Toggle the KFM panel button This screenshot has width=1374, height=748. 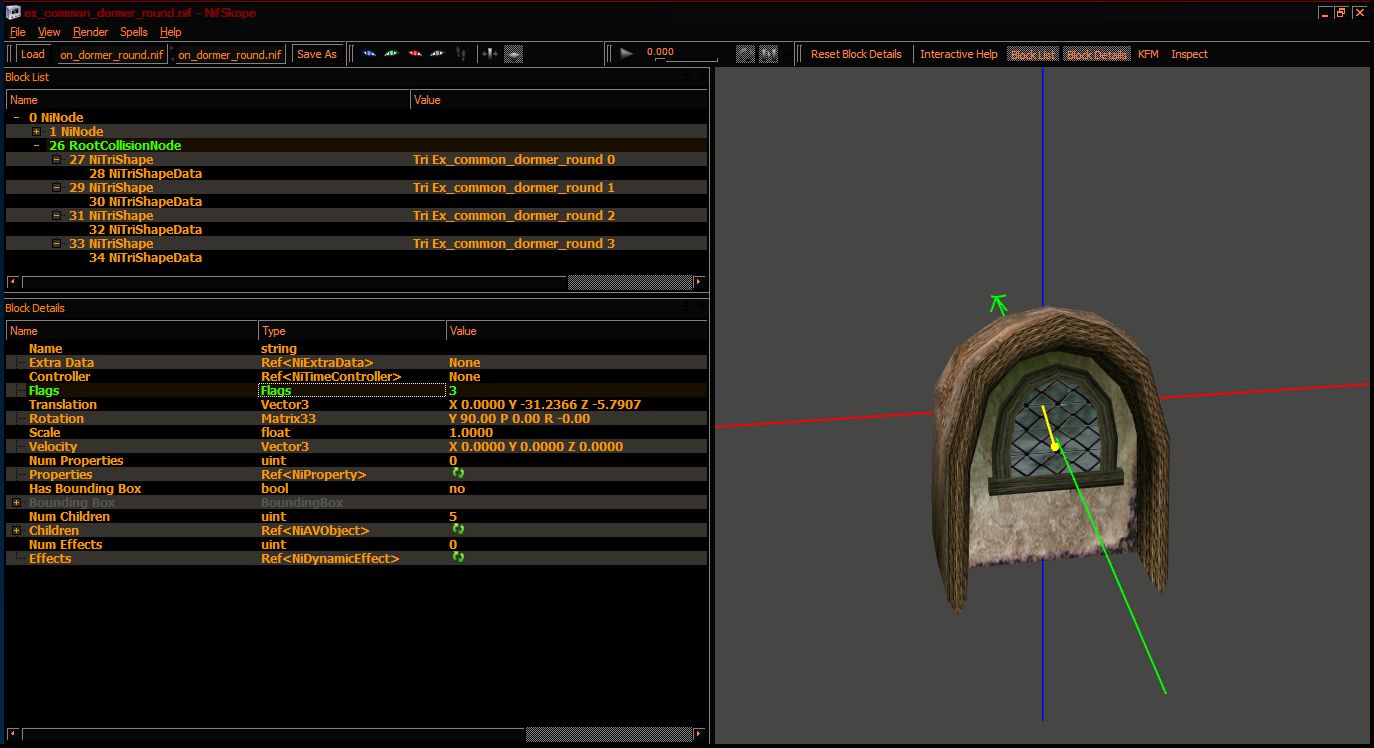coord(1148,54)
